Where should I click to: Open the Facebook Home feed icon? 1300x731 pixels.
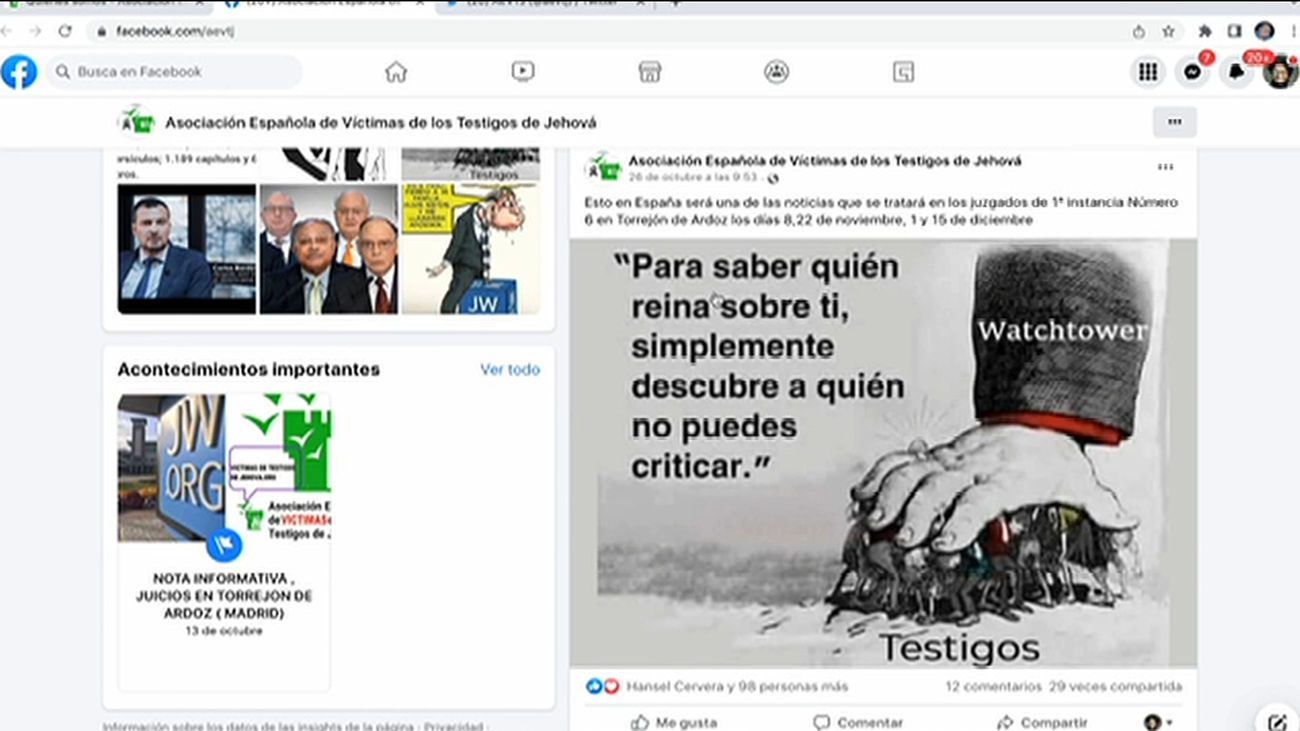pos(396,72)
